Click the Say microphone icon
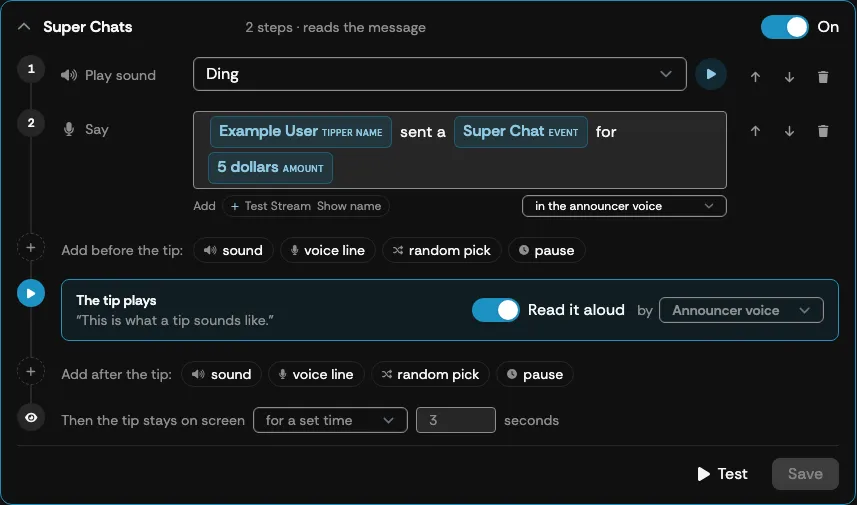 [69, 130]
